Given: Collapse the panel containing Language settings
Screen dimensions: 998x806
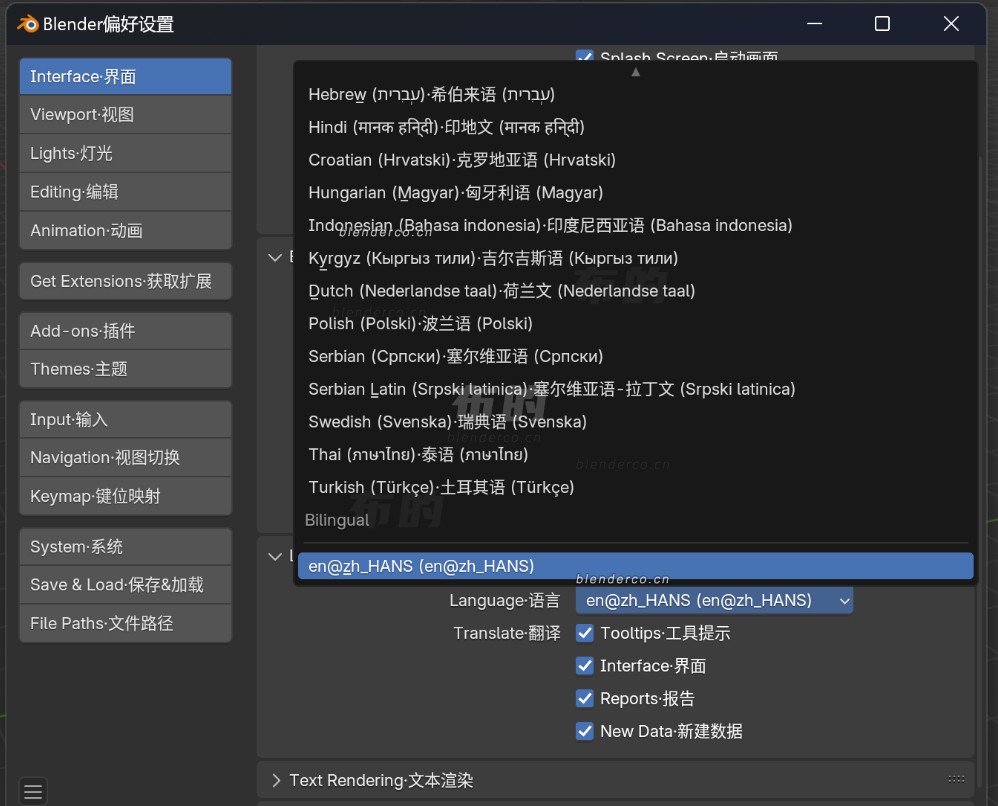Looking at the screenshot, I should point(275,556).
